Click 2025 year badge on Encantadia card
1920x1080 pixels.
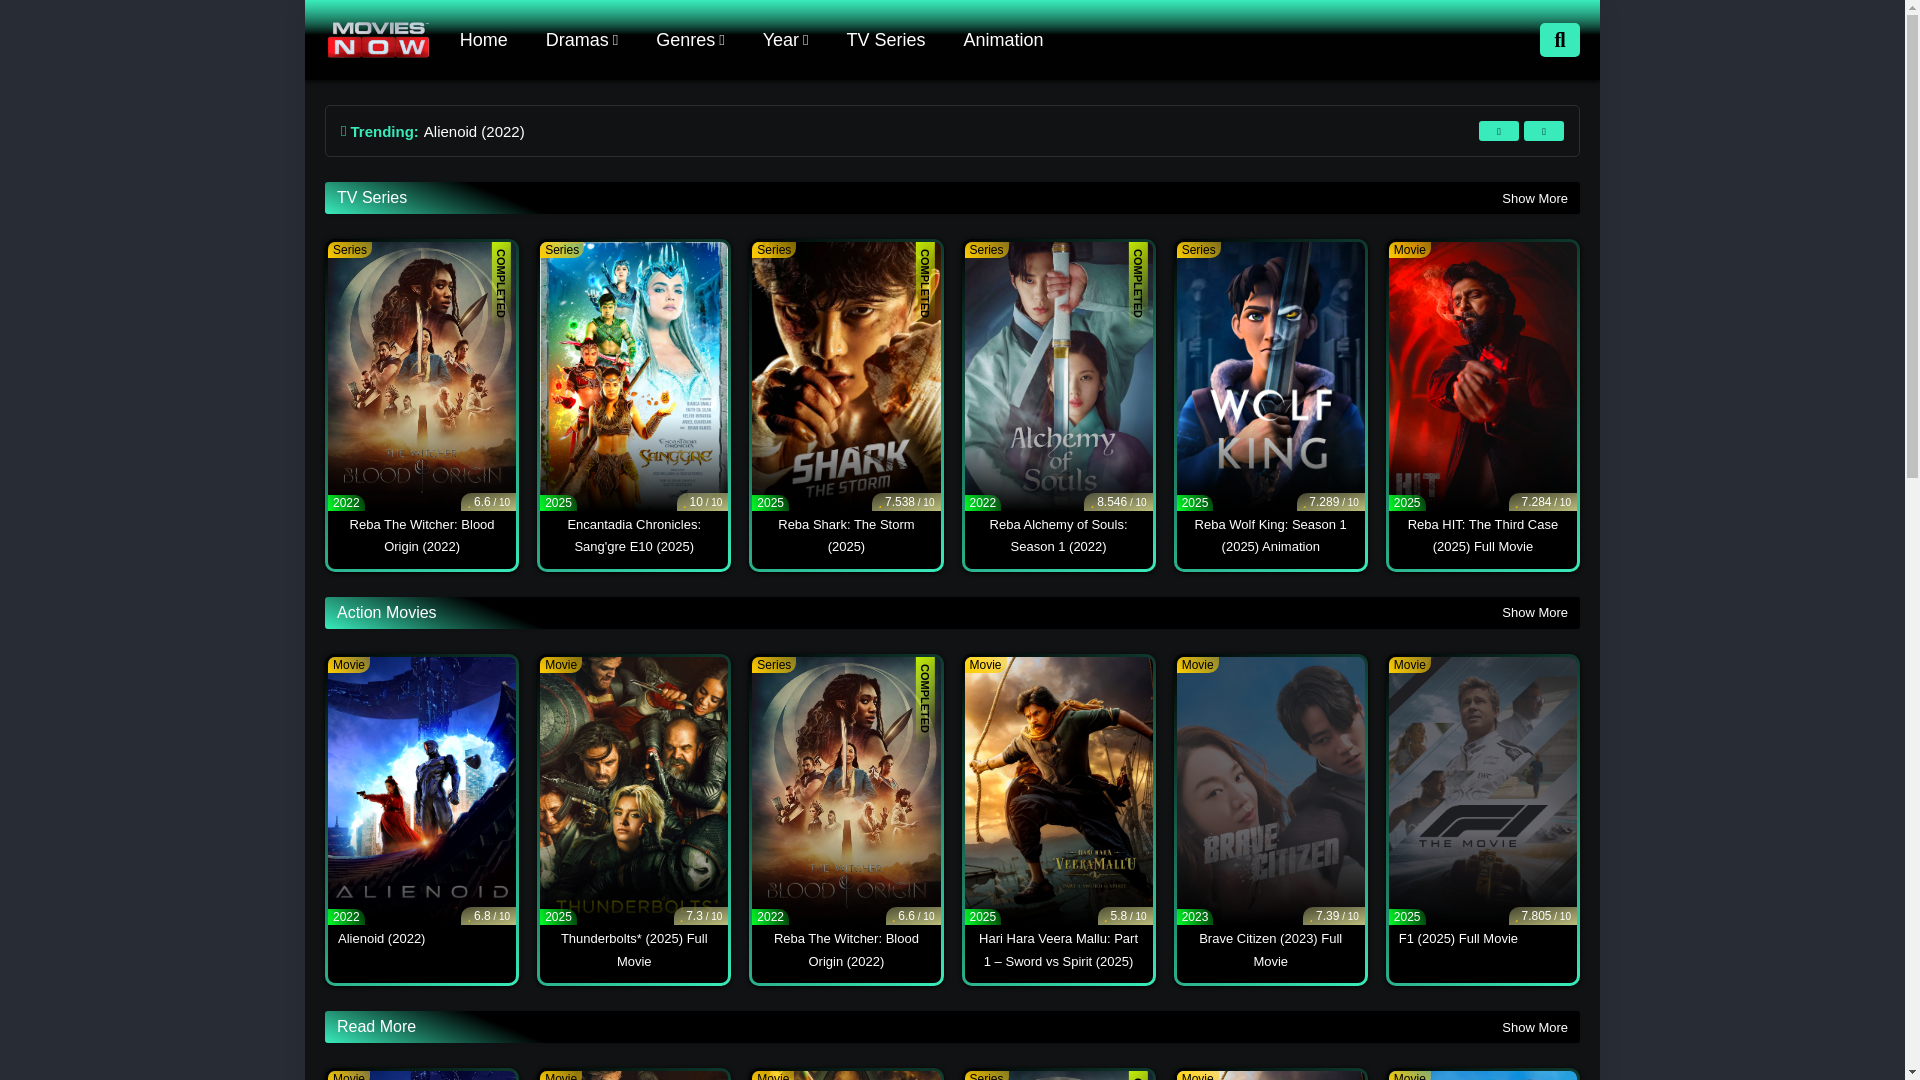pyautogui.click(x=558, y=503)
